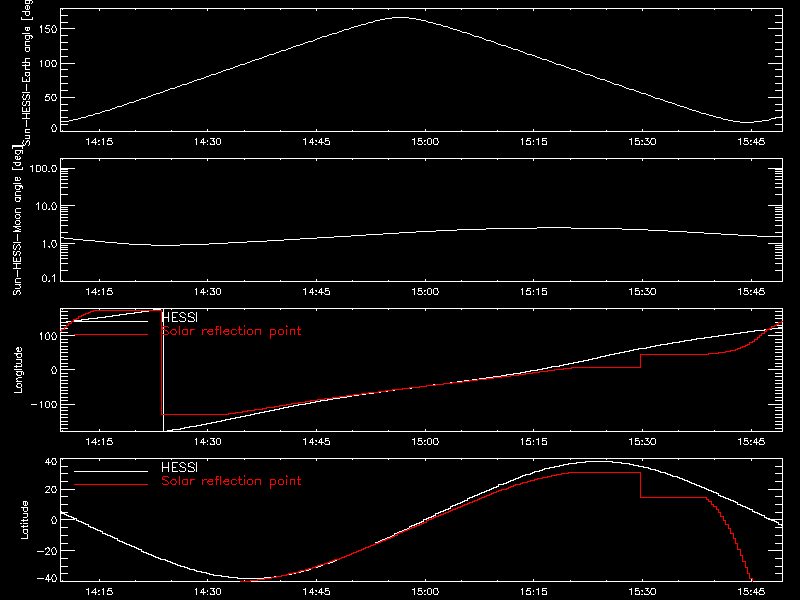This screenshot has height=600, width=800.
Task: Click 15:30 time label under Earth angle plot
Action: [x=642, y=142]
